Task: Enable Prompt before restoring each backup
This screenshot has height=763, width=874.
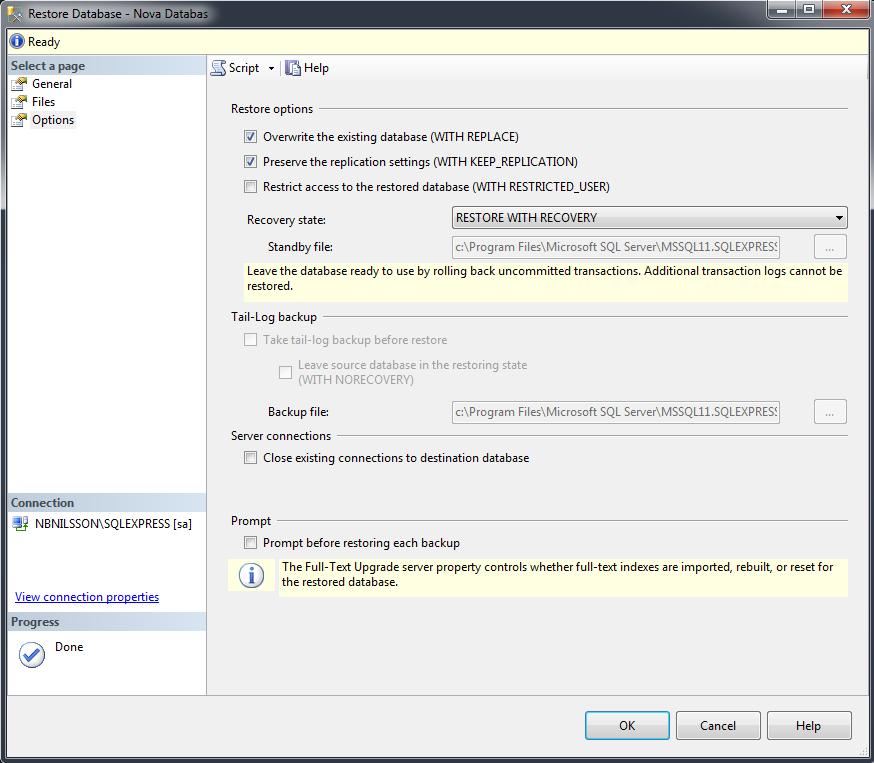Action: click(x=251, y=543)
